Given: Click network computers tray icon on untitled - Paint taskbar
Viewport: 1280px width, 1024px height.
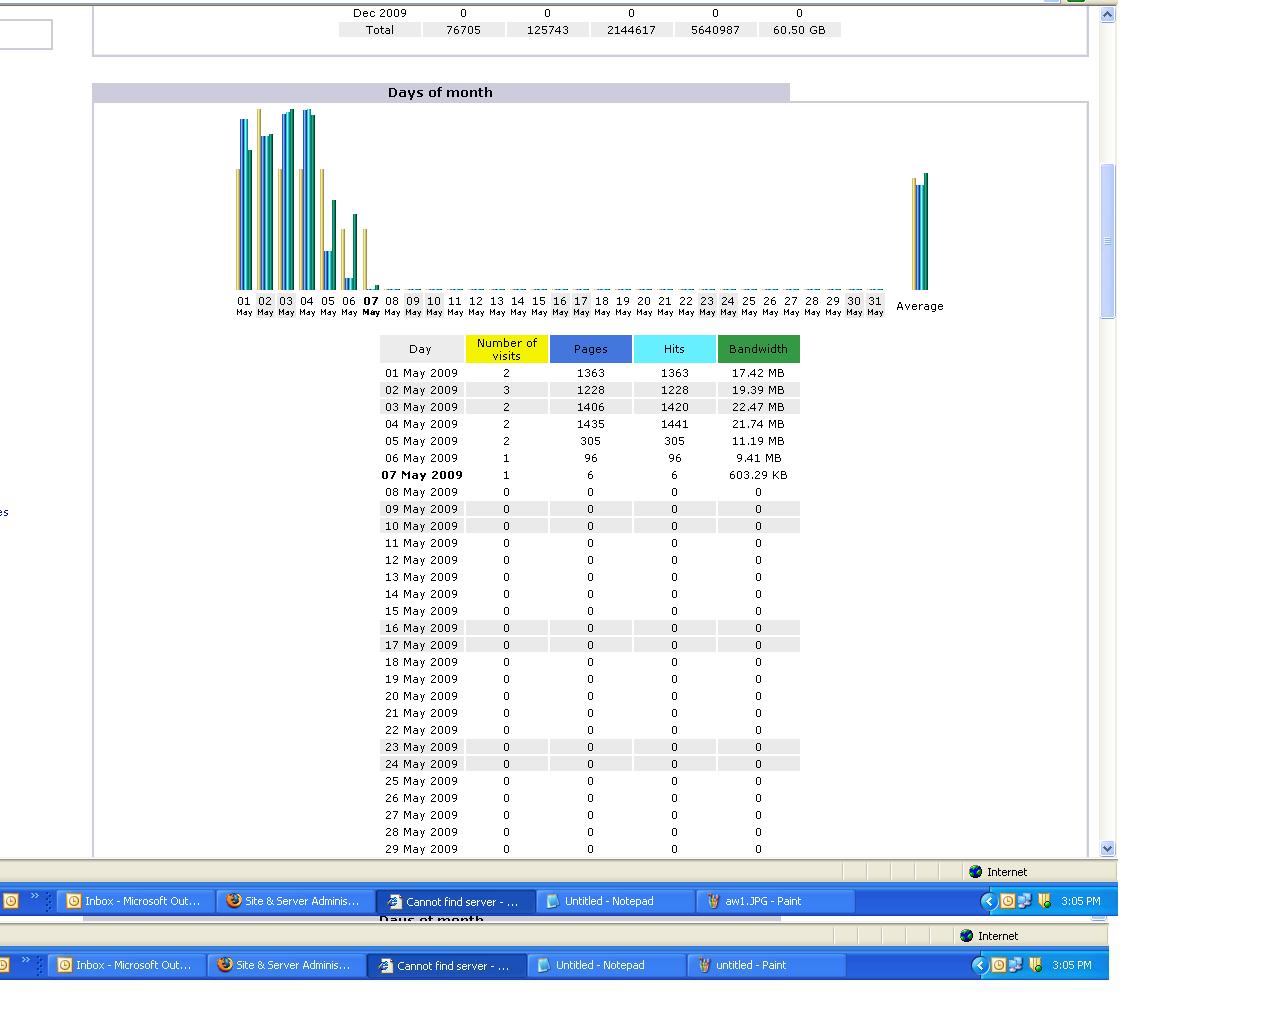Looking at the screenshot, I should point(1015,965).
